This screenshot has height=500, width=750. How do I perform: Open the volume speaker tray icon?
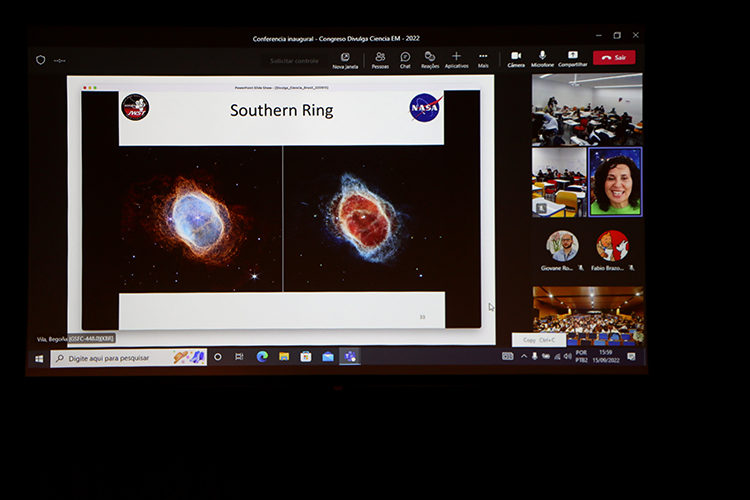tap(567, 356)
